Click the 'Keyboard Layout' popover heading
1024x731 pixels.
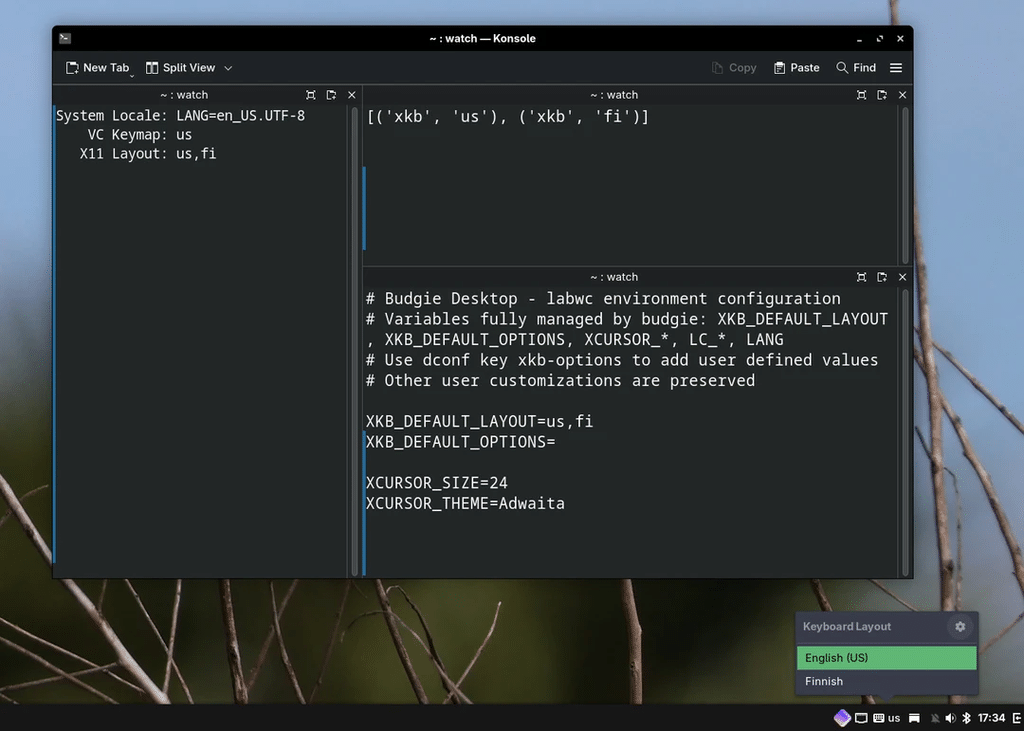[846, 626]
